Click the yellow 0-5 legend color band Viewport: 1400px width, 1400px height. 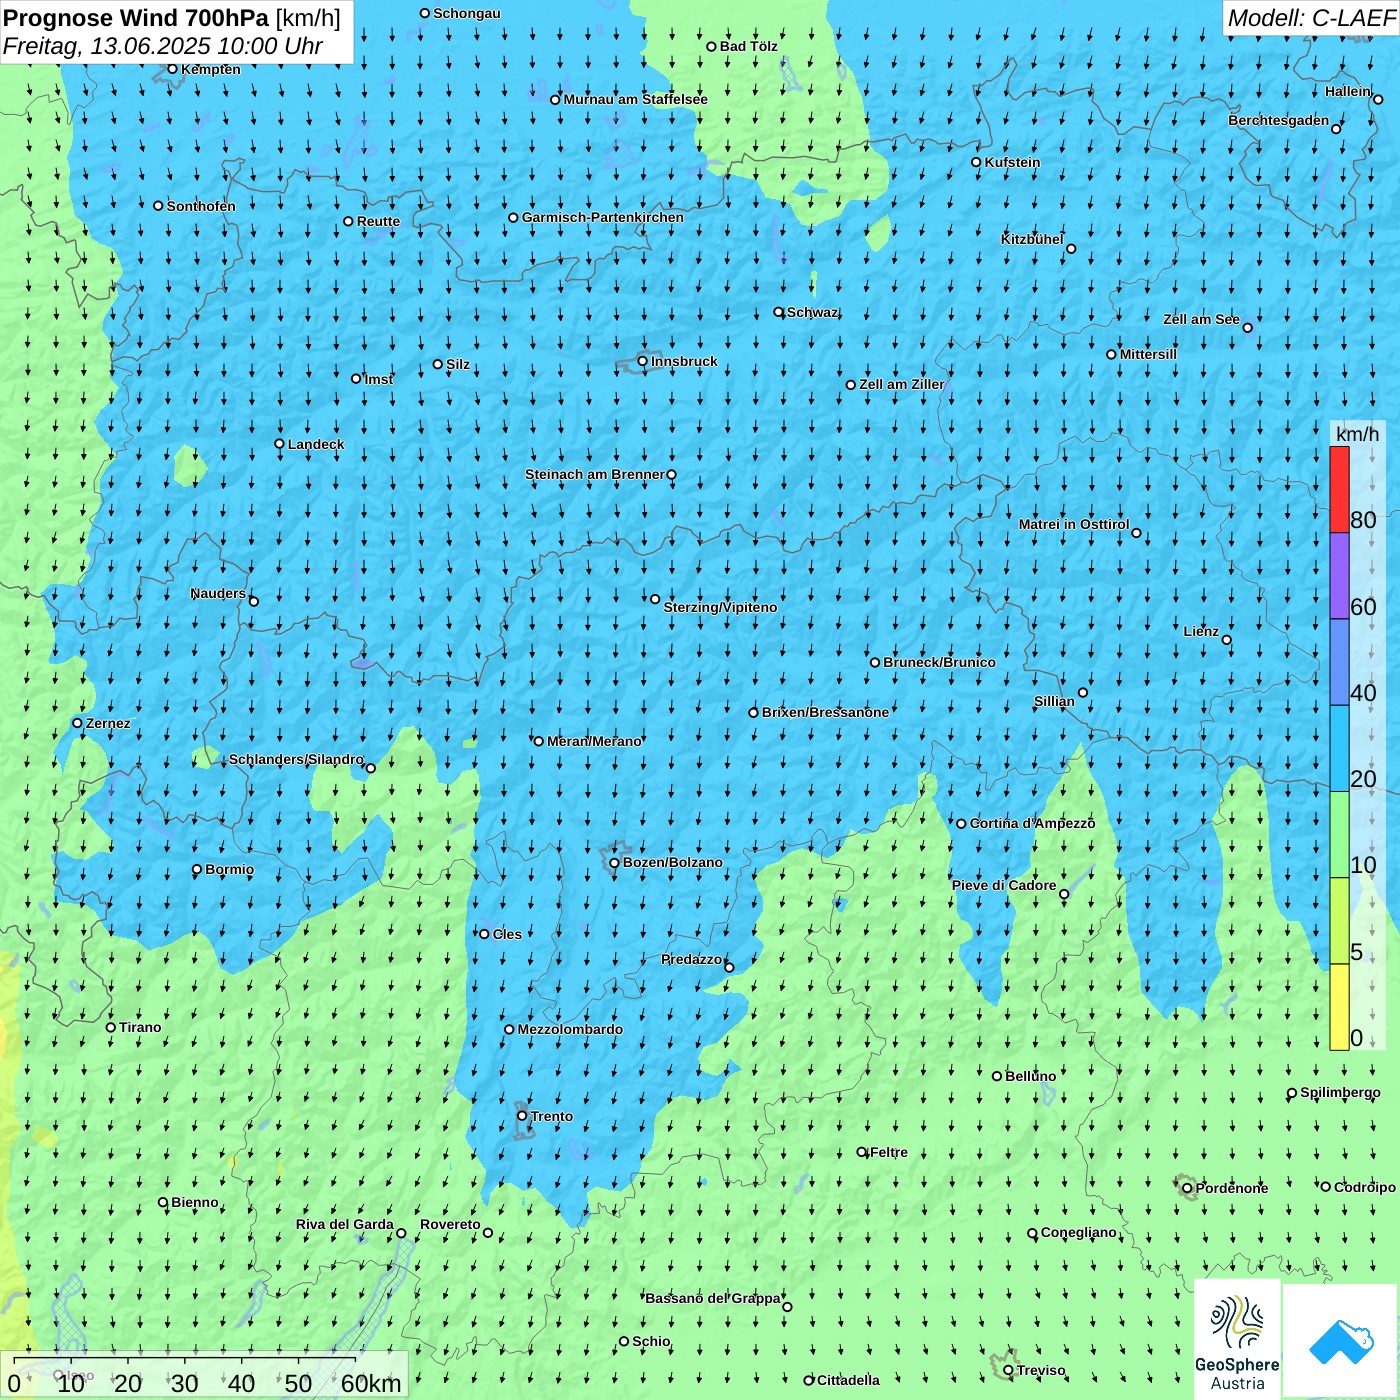point(1339,1007)
